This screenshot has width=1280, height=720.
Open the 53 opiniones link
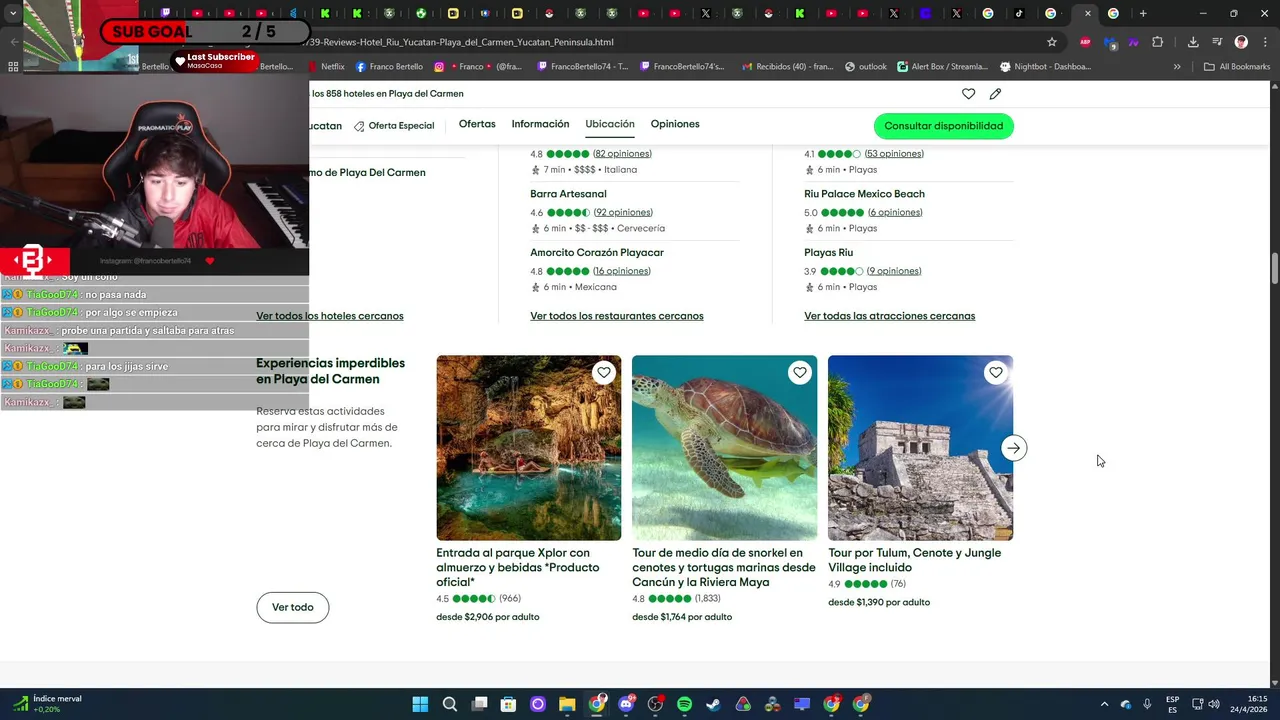coord(894,154)
